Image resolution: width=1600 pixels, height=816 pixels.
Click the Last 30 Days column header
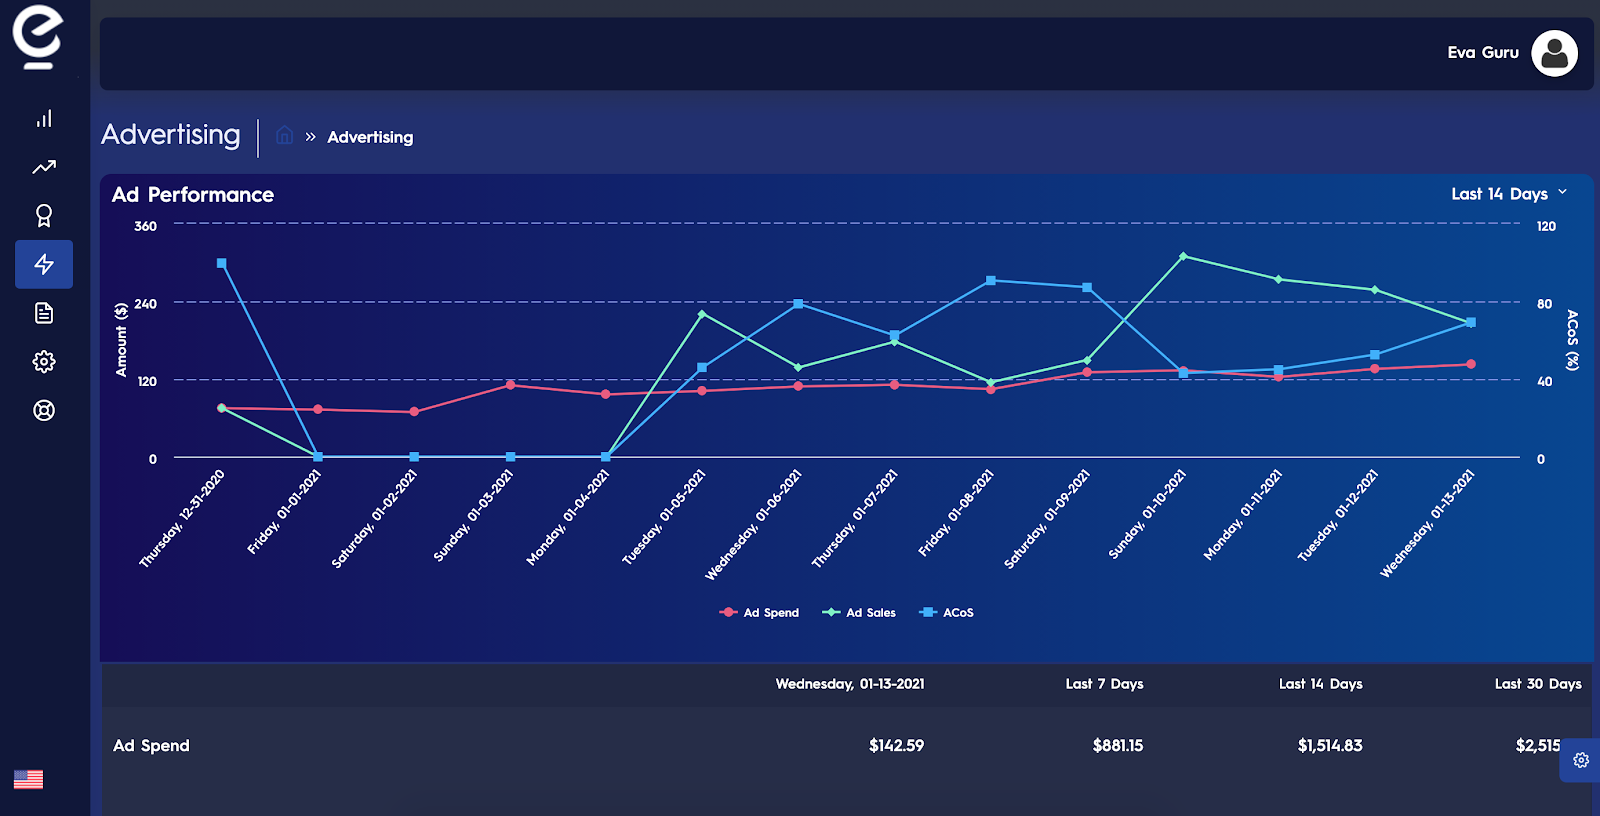point(1538,684)
